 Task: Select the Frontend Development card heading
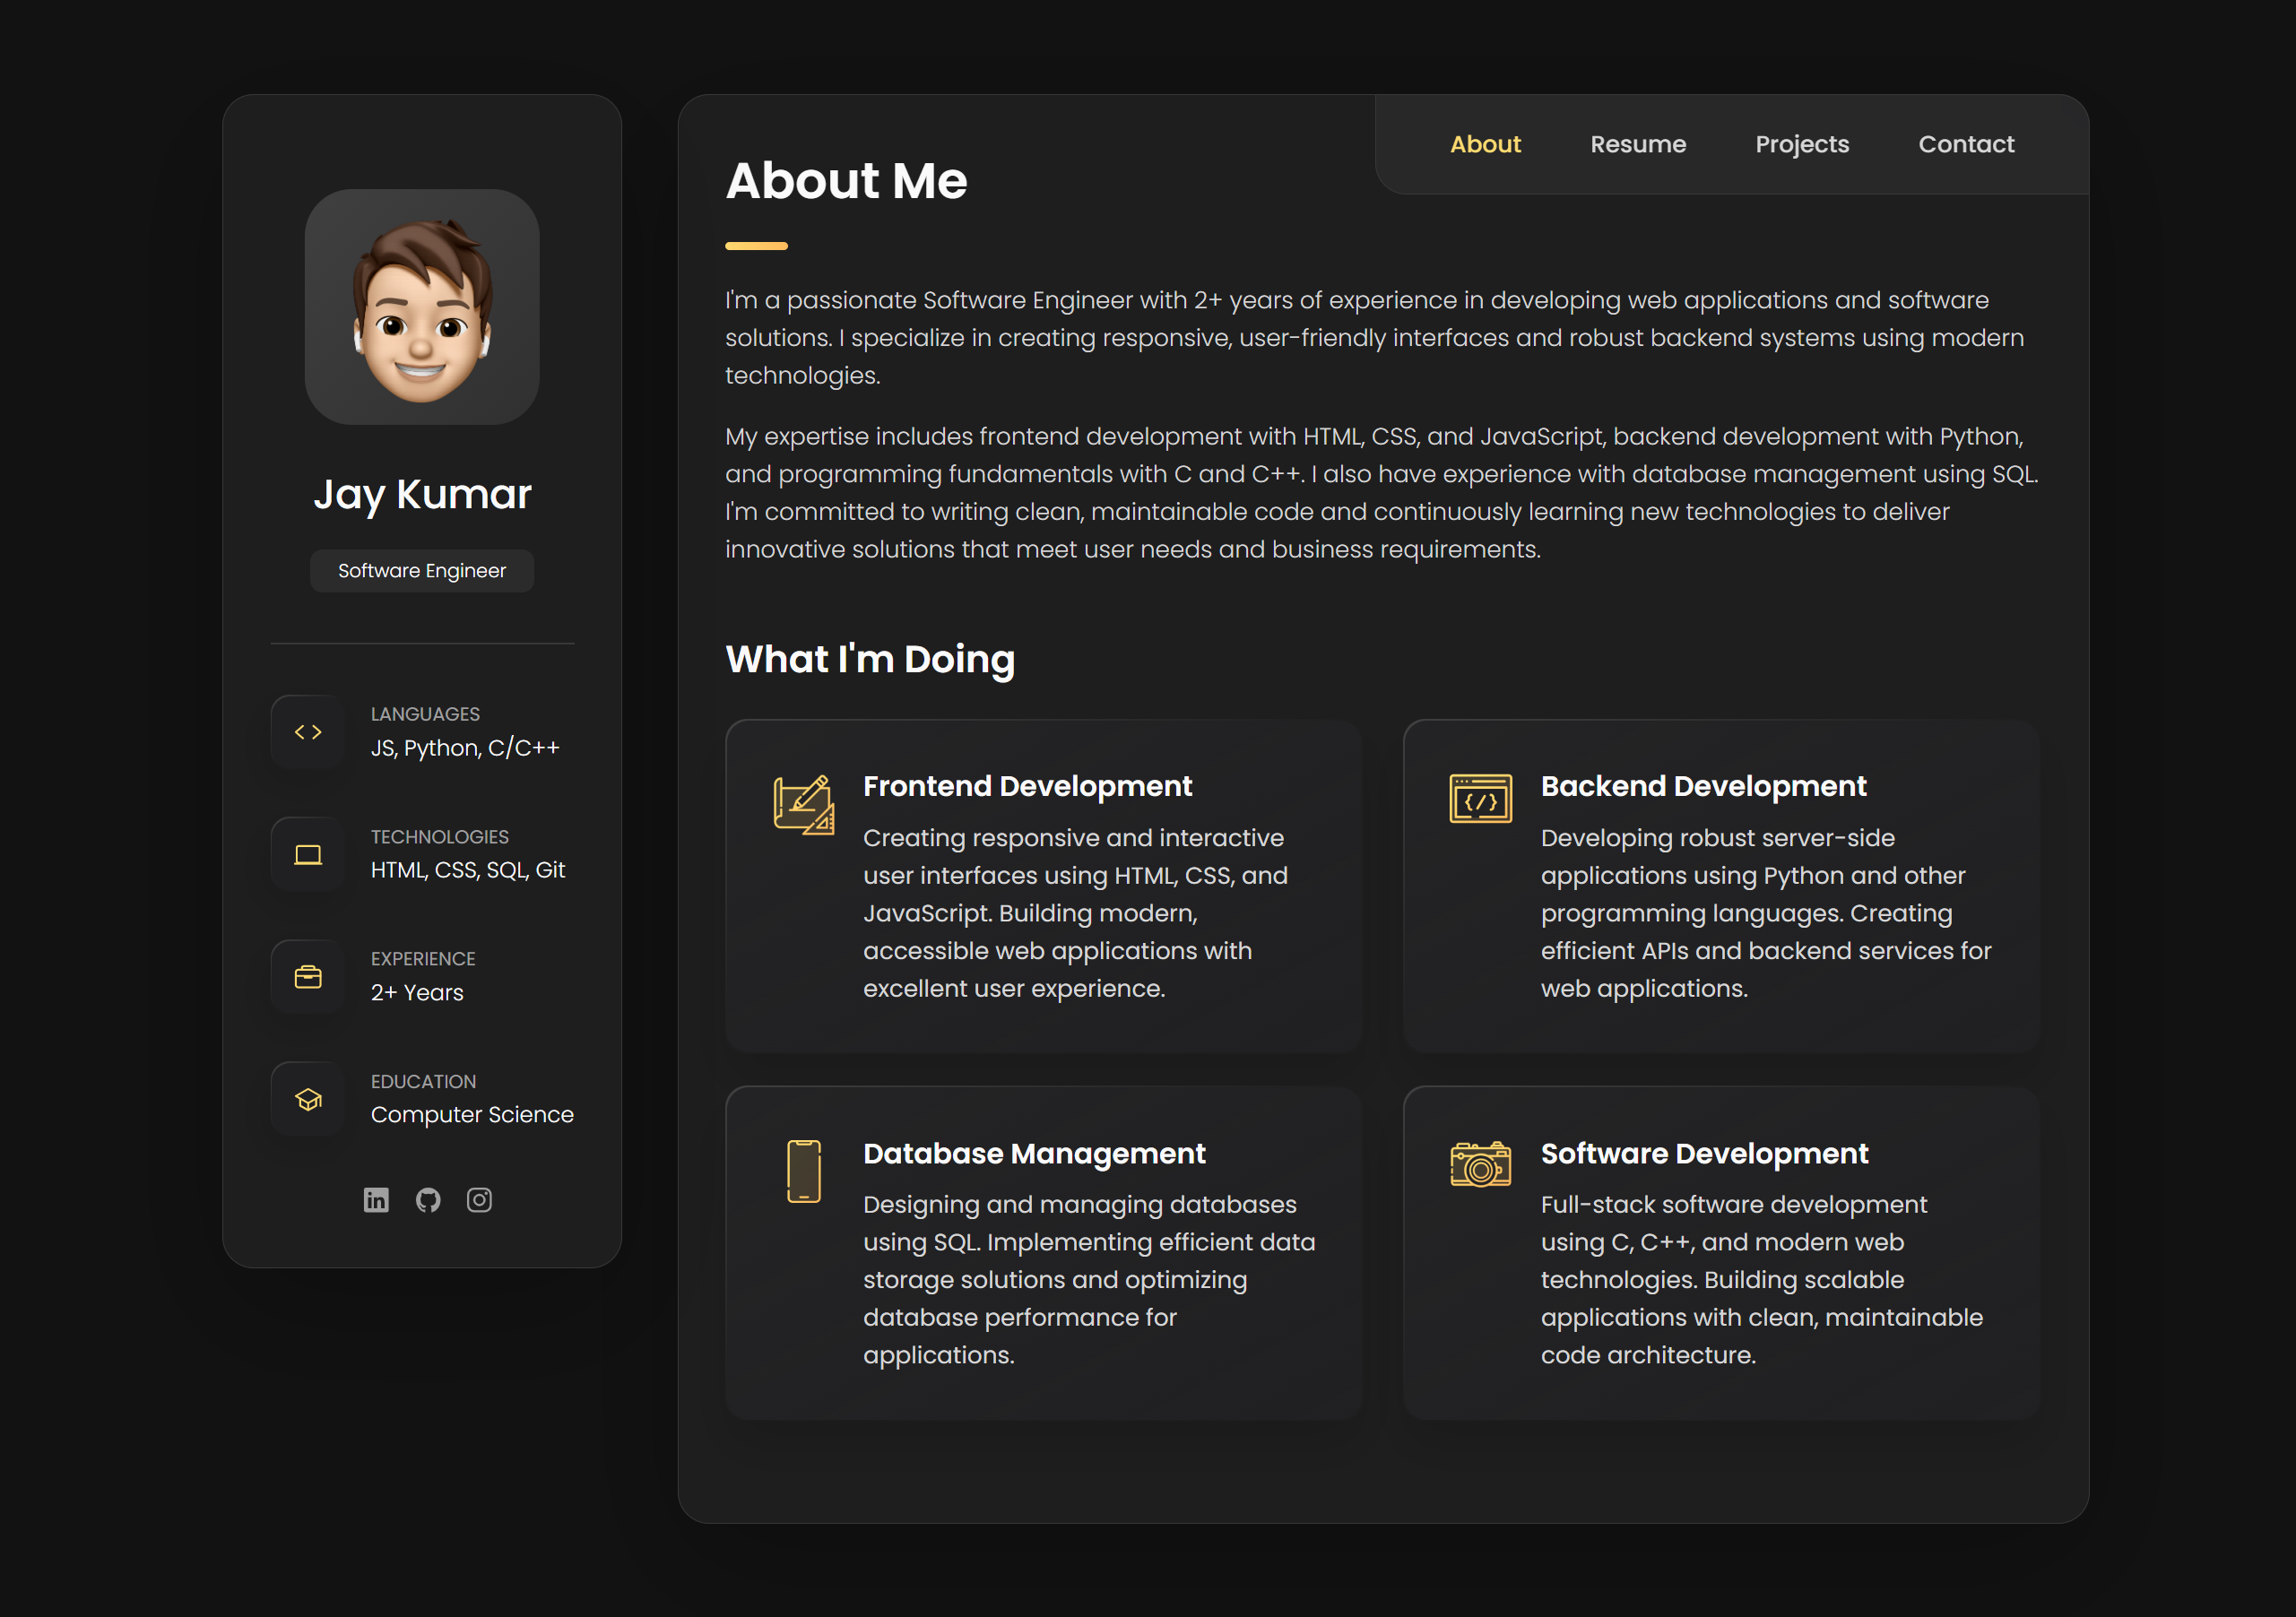[x=1027, y=786]
